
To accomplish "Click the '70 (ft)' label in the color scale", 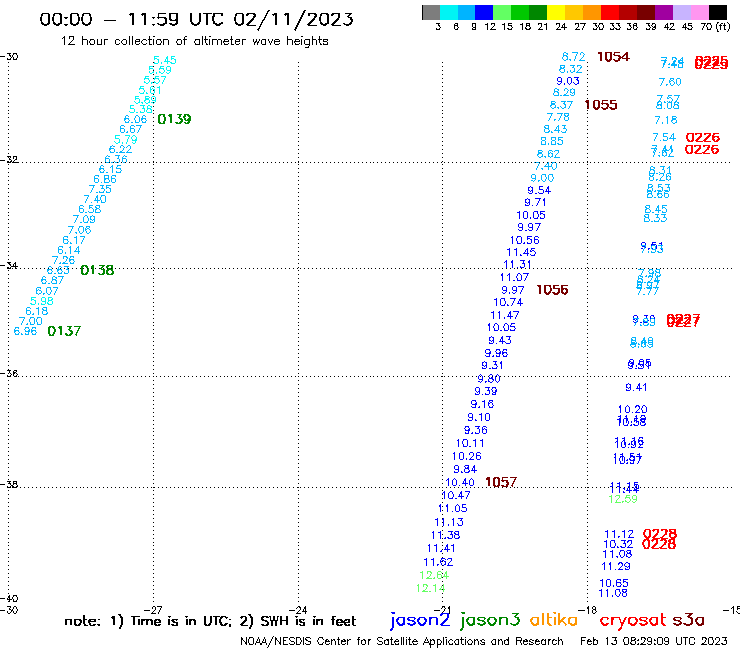I will coord(715,26).
